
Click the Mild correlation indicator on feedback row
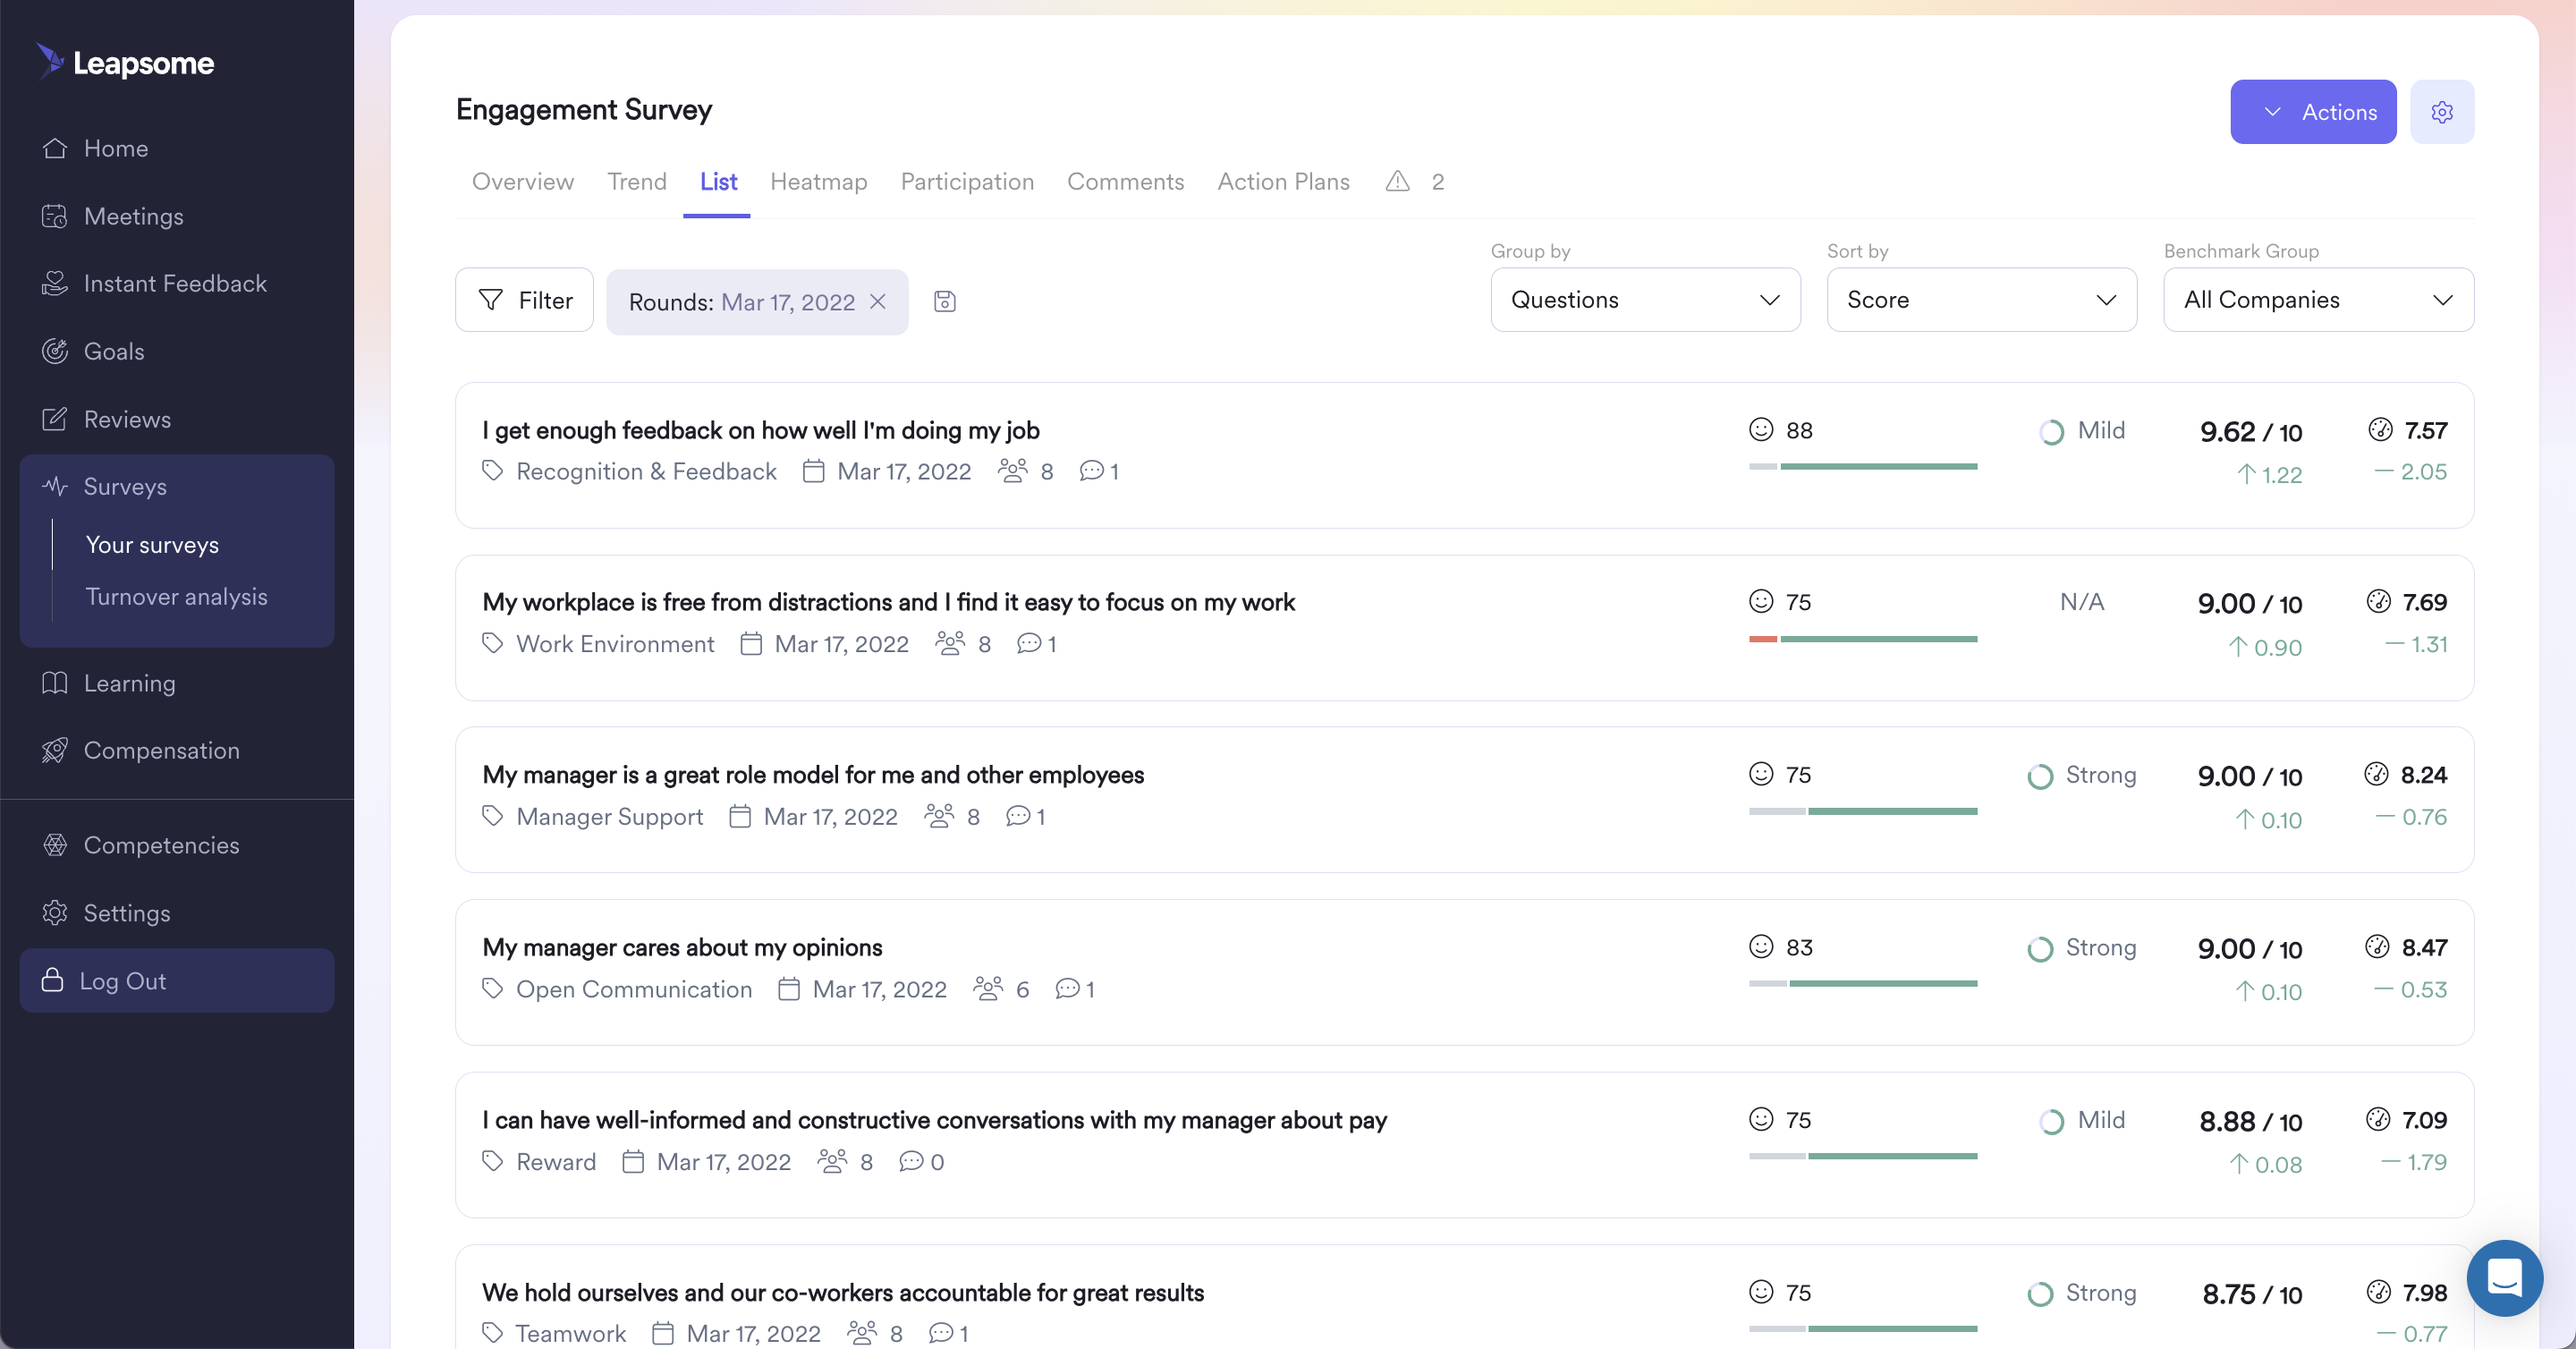[2082, 431]
